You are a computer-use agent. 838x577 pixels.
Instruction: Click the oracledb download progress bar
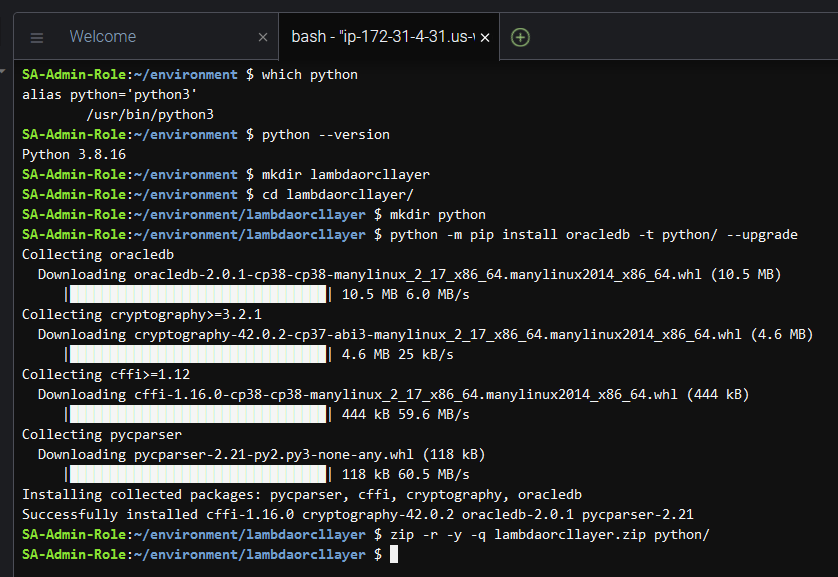[x=198, y=294]
